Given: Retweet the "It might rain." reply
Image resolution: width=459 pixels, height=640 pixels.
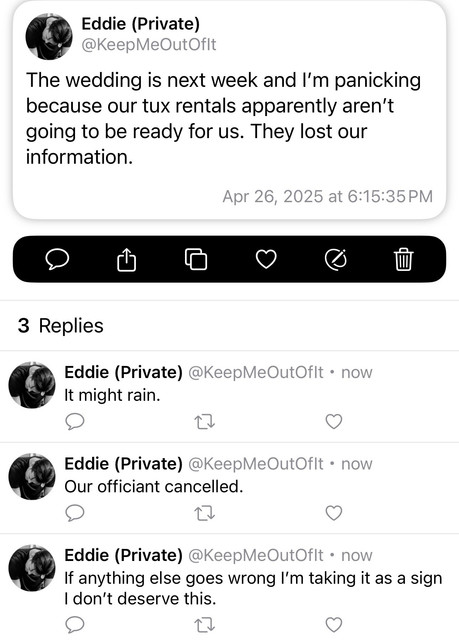Looking at the screenshot, I should click(x=204, y=422).
